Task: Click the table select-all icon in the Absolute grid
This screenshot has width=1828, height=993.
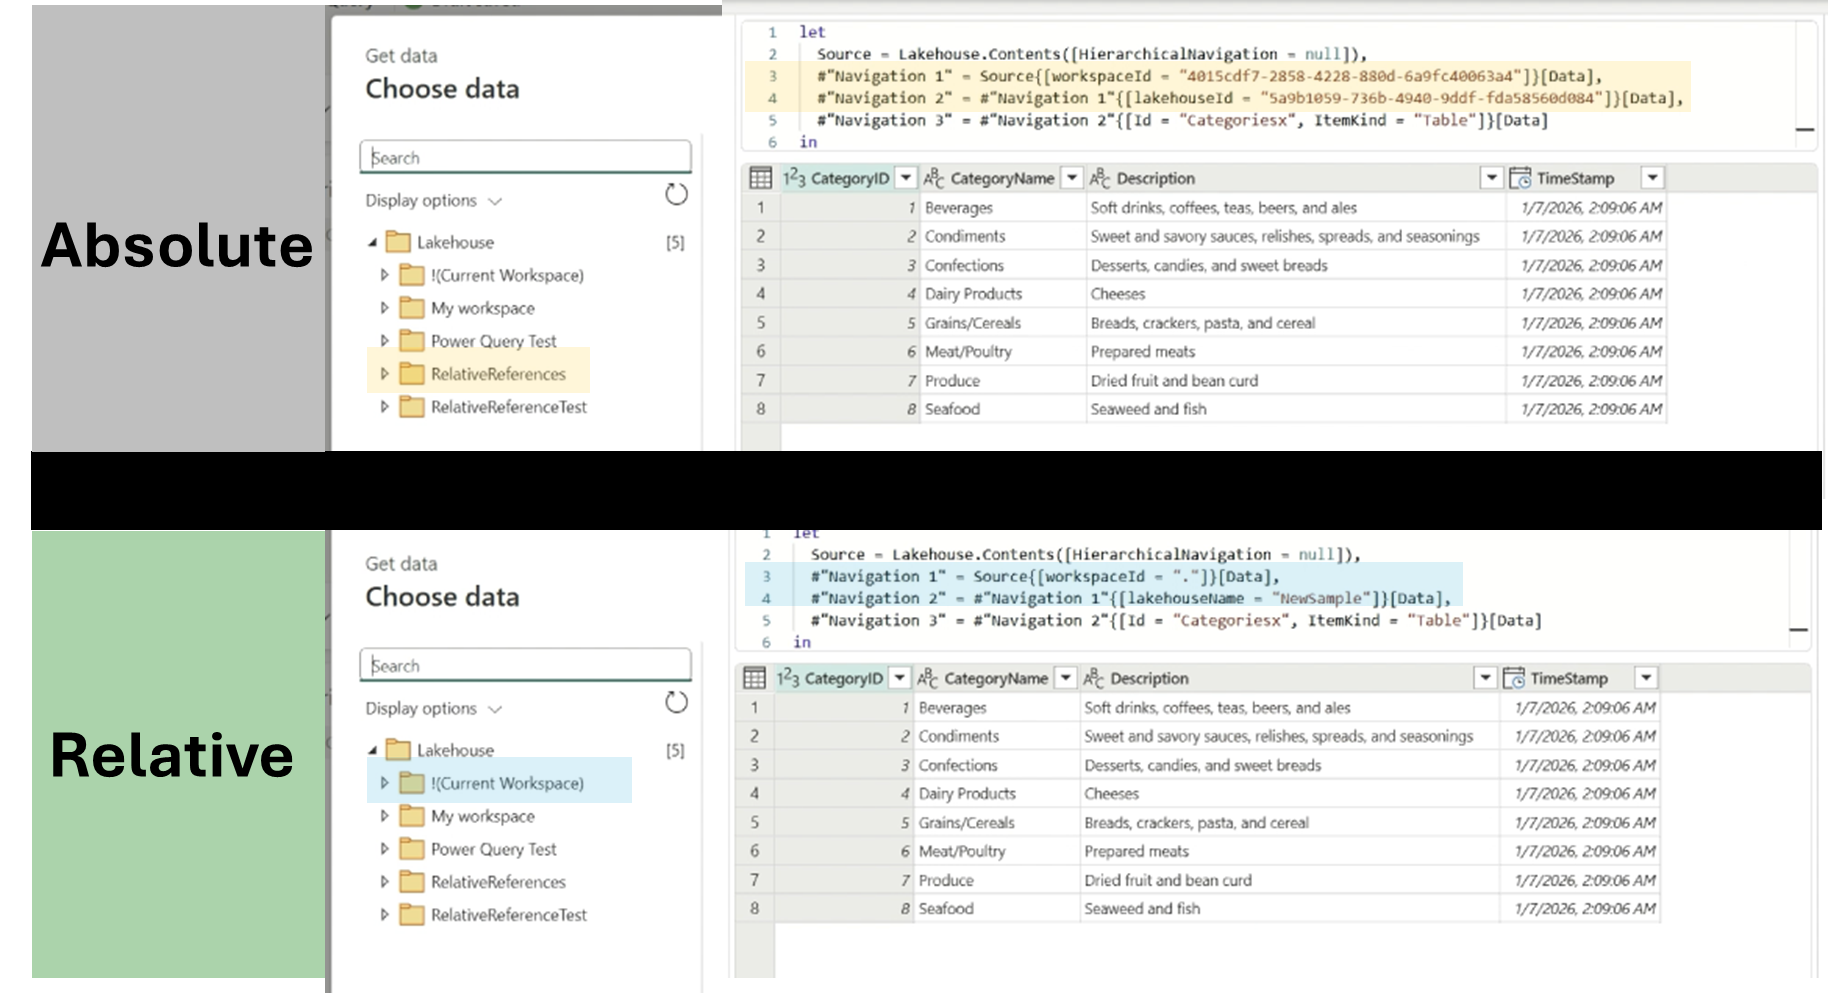Action: 760,178
